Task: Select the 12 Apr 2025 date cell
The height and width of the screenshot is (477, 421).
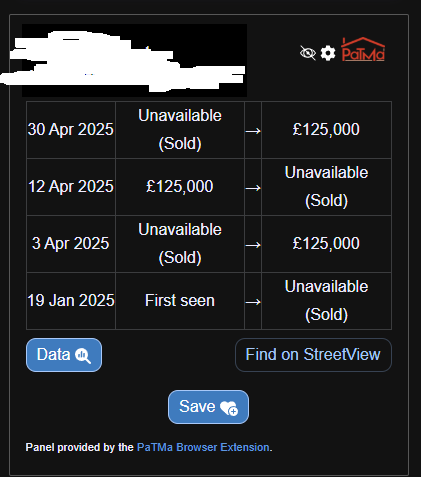Action: pos(71,187)
